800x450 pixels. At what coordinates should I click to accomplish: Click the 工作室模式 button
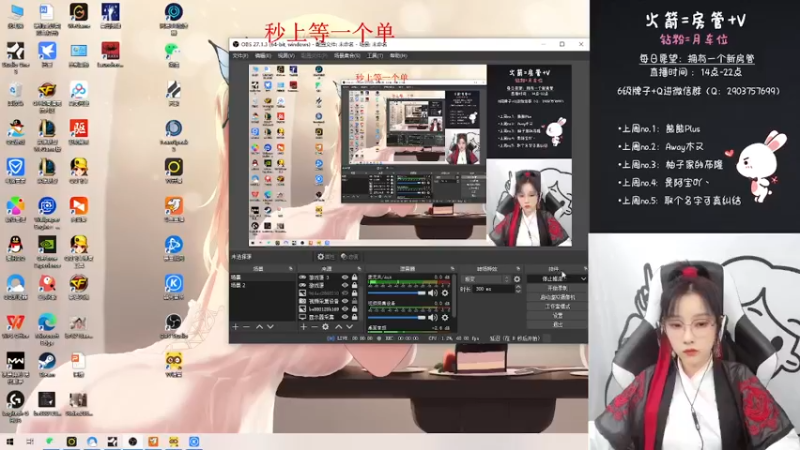pyautogui.click(x=557, y=306)
